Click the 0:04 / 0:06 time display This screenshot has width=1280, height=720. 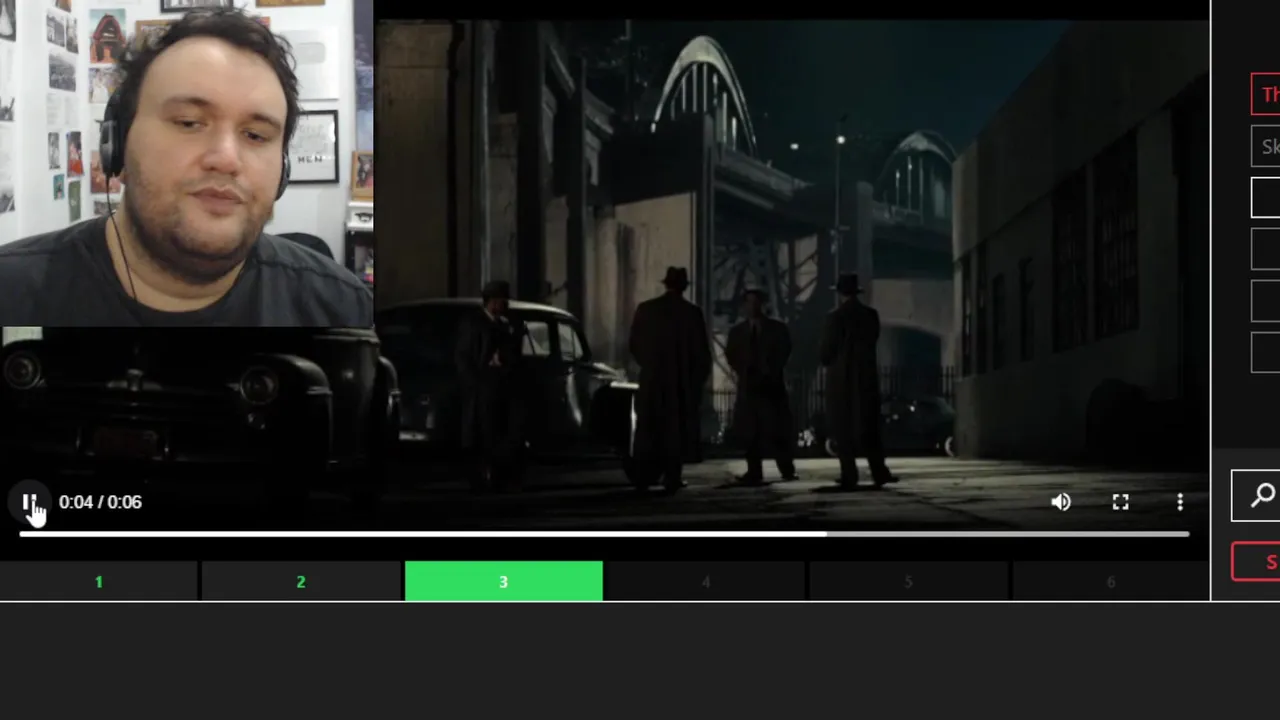point(100,502)
